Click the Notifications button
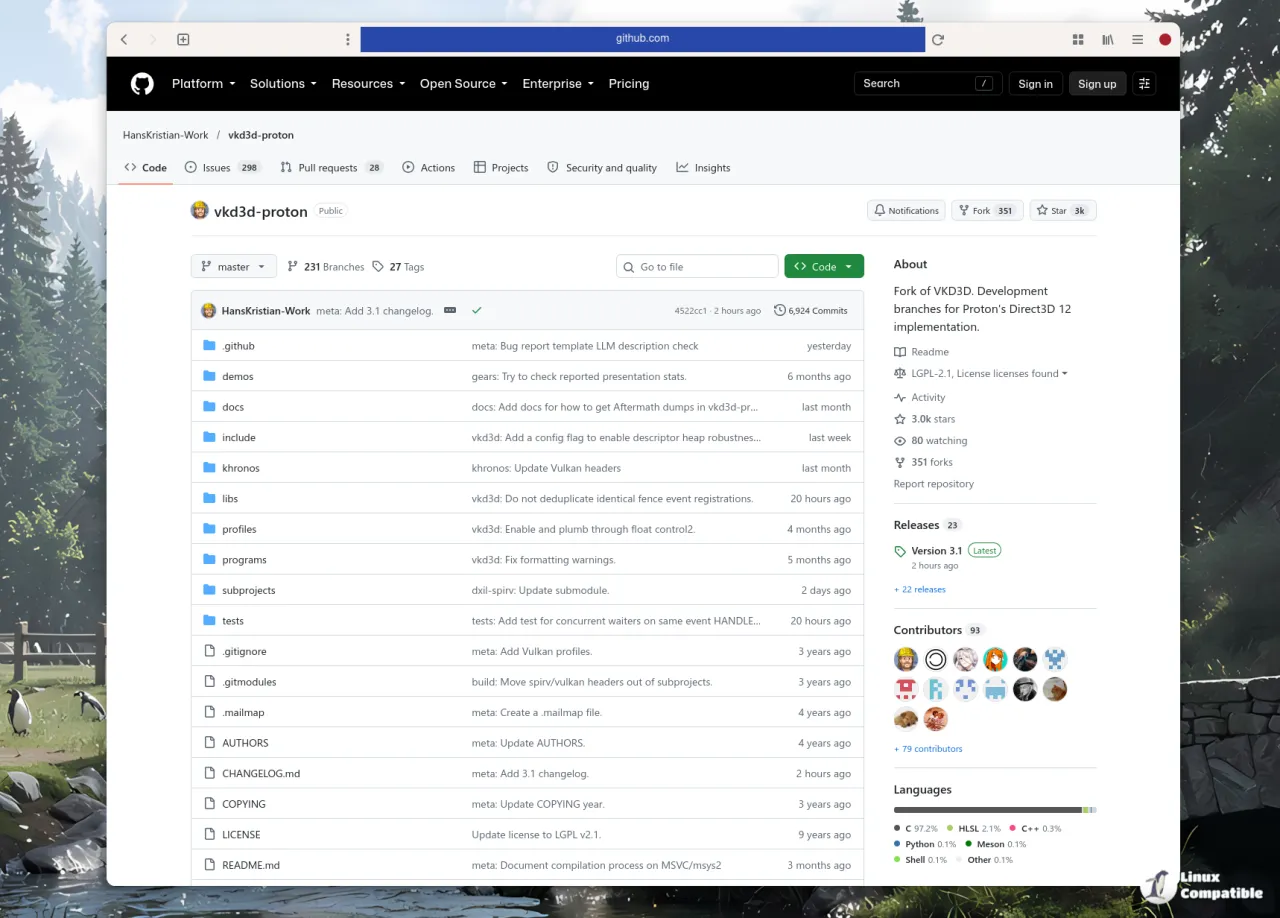The height and width of the screenshot is (918, 1280). [x=906, y=211]
